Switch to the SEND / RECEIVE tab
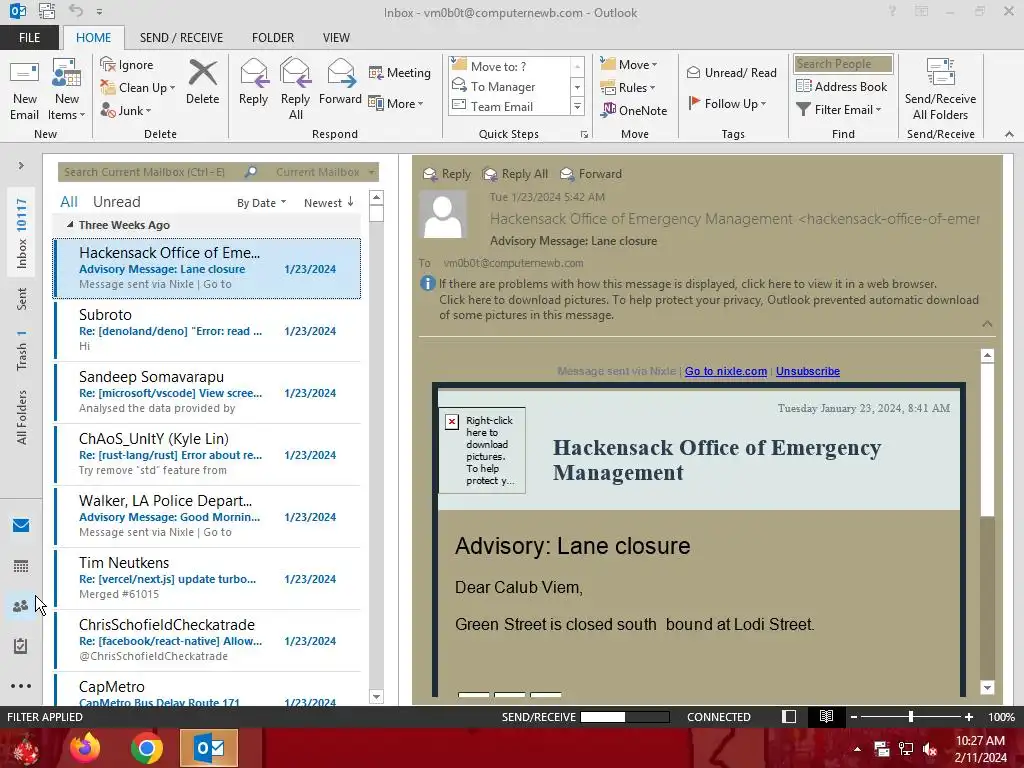1024x768 pixels. [181, 38]
